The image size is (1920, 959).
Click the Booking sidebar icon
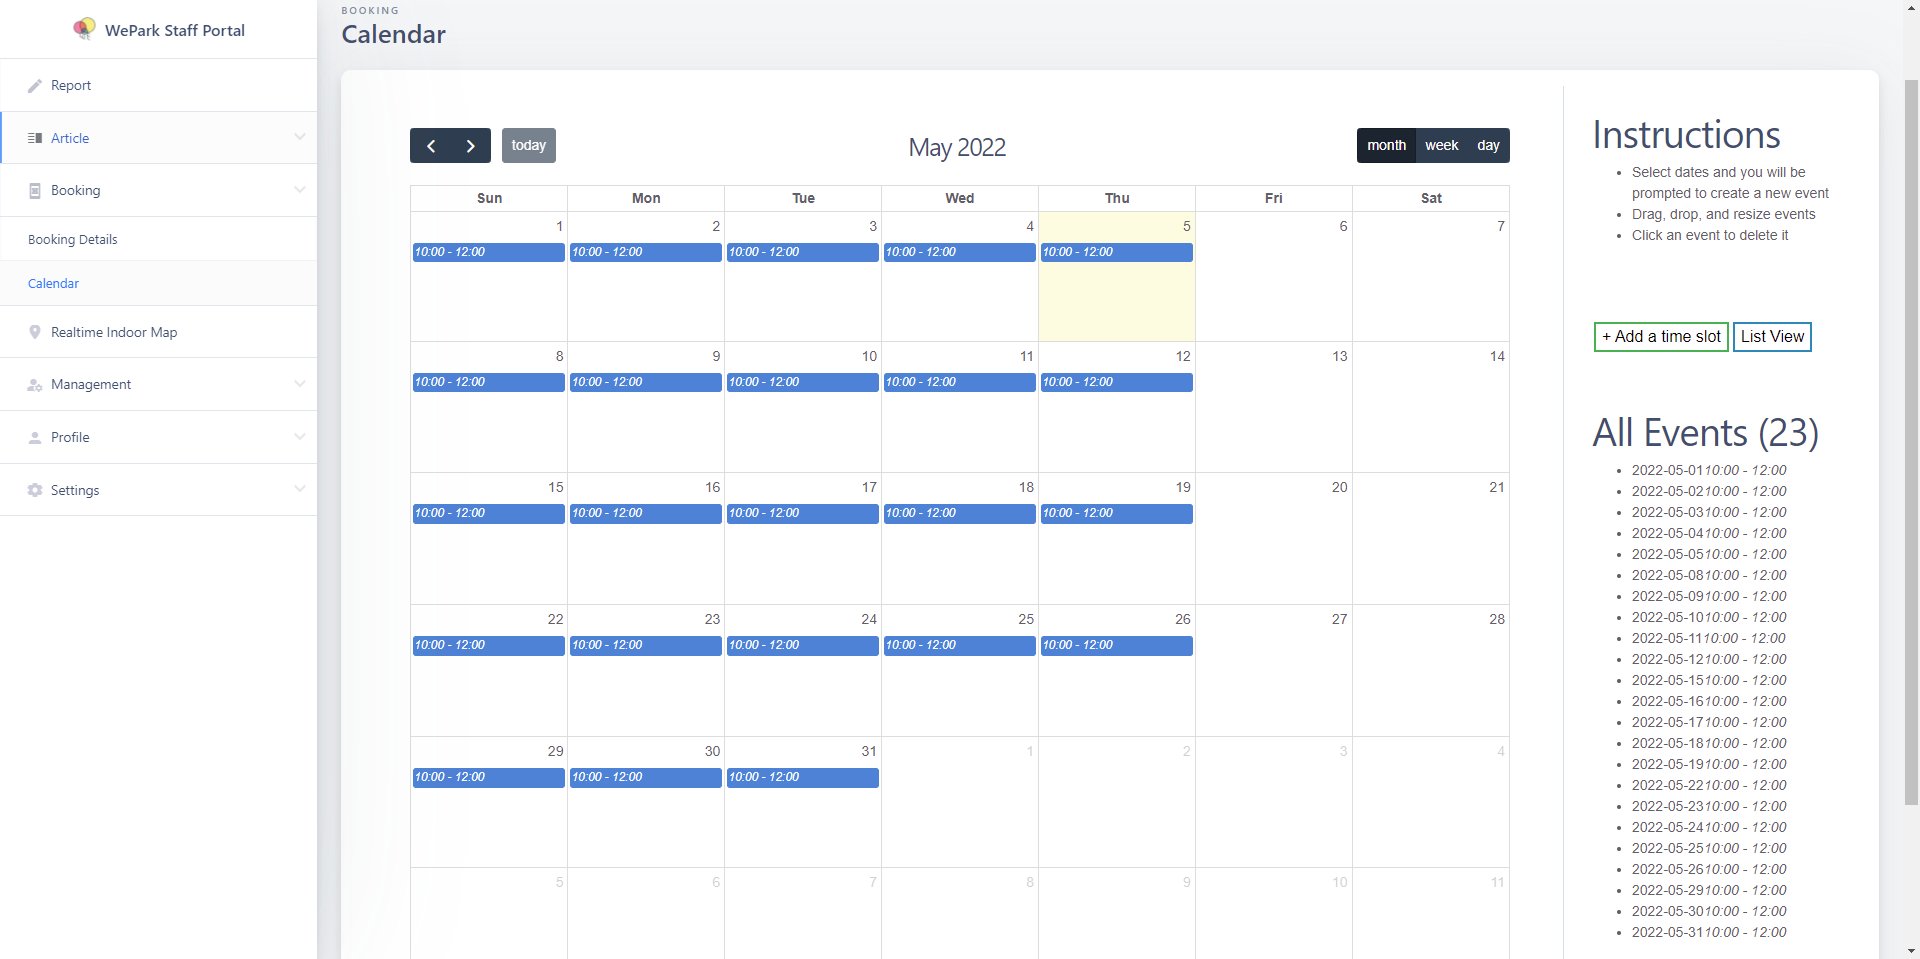[x=35, y=191]
